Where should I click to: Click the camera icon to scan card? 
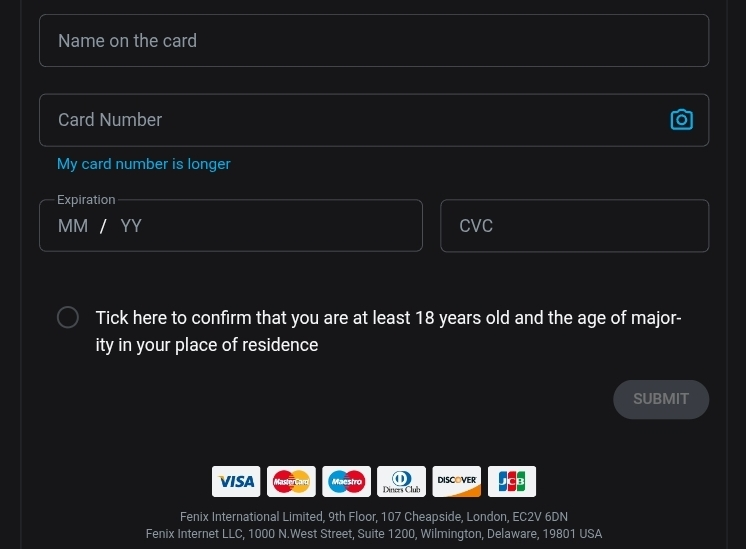coord(681,120)
